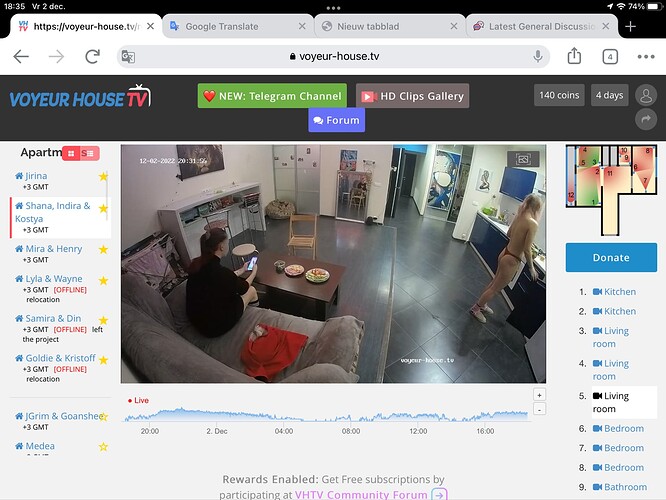This screenshot has width=666, height=500.
Task: Switch to Latest General Discussion tab
Action: pyautogui.click(x=542, y=26)
